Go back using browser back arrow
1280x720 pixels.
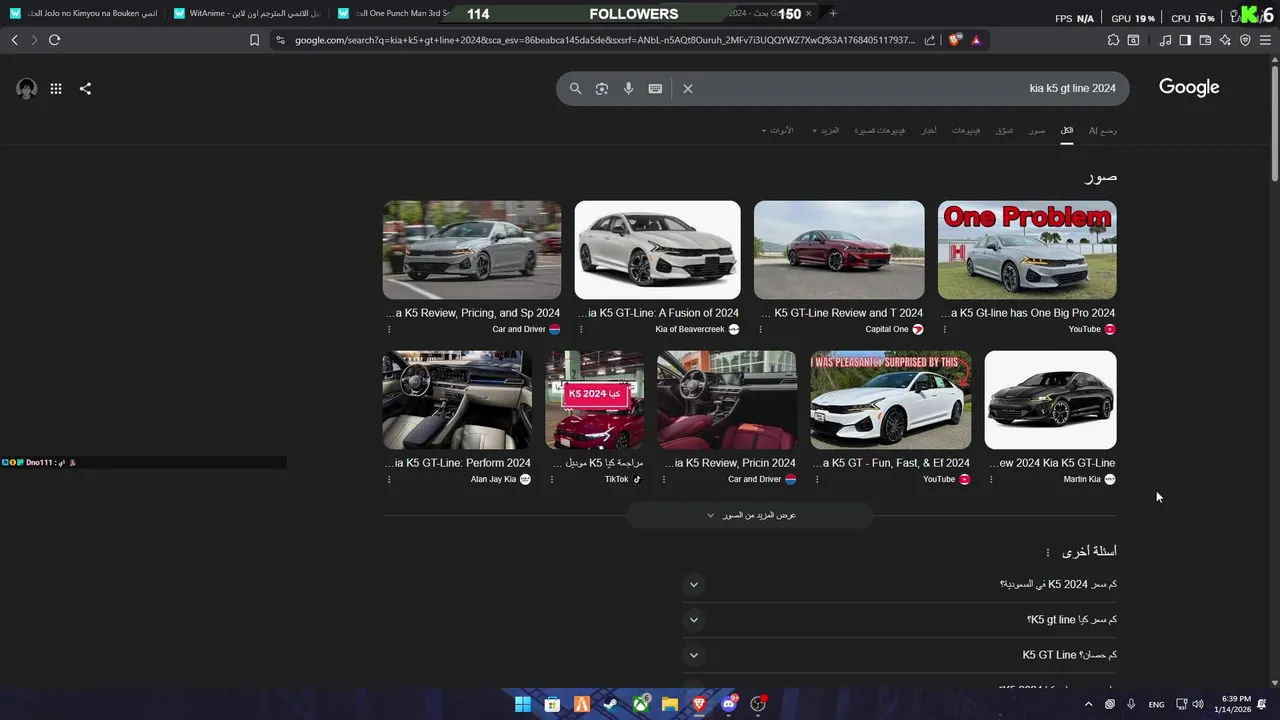coord(15,40)
